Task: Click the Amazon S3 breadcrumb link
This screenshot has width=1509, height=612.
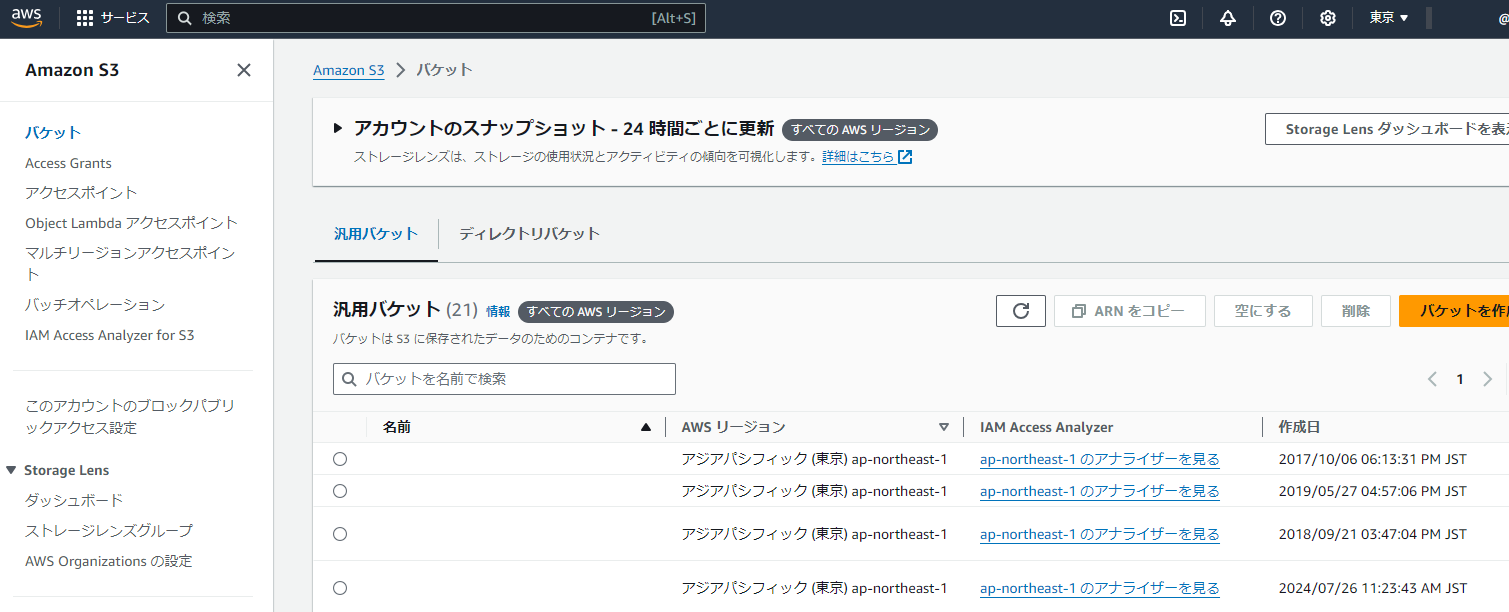Action: click(x=348, y=70)
